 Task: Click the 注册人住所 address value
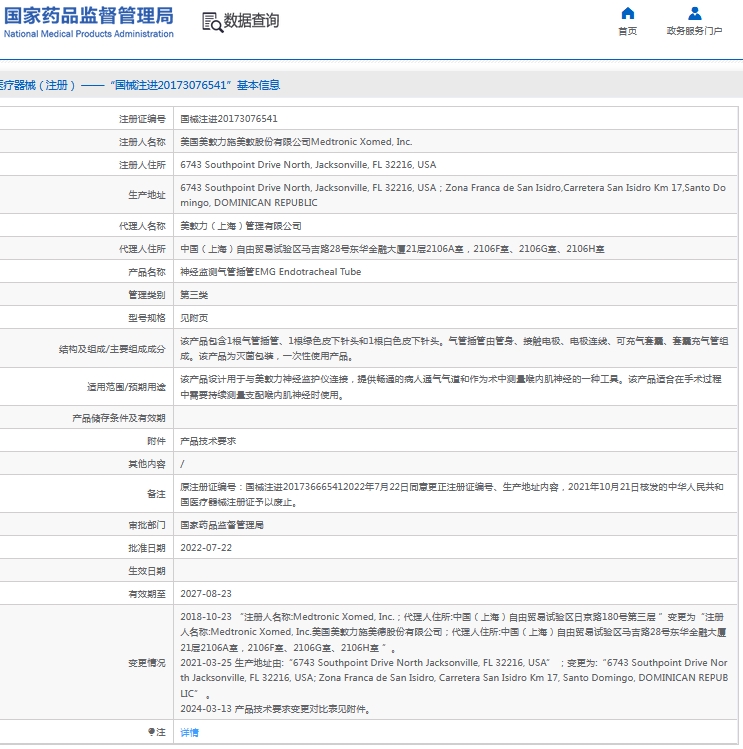[308, 164]
